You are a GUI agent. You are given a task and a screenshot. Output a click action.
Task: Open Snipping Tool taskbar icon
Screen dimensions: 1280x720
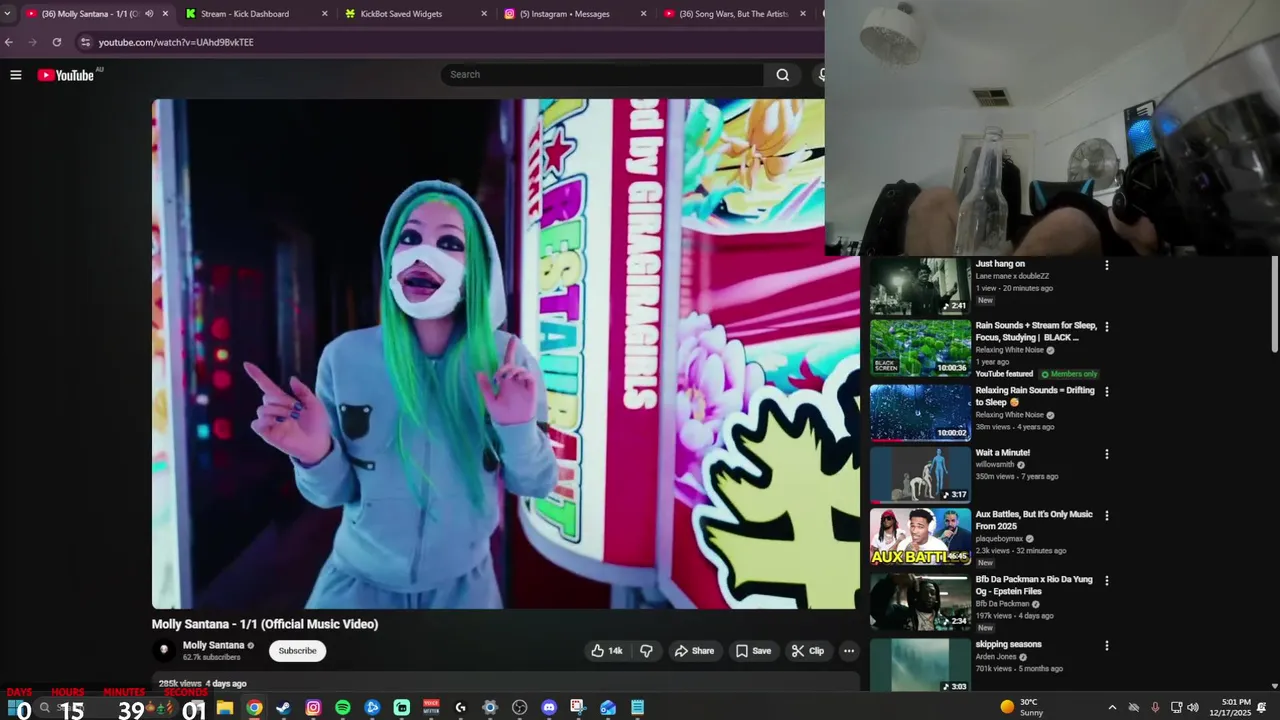[578, 708]
